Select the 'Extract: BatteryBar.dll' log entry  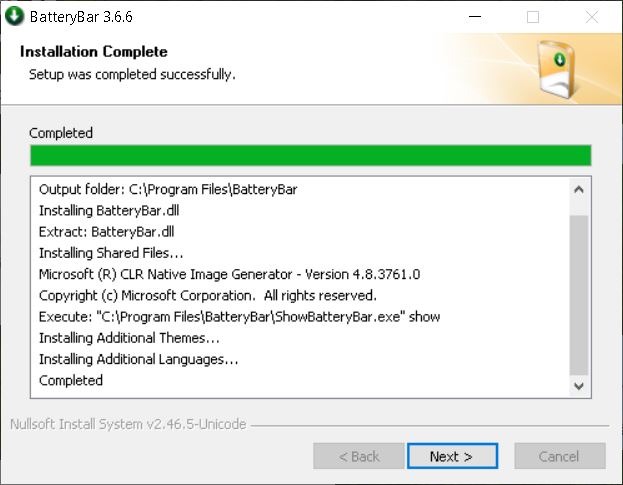click(104, 231)
